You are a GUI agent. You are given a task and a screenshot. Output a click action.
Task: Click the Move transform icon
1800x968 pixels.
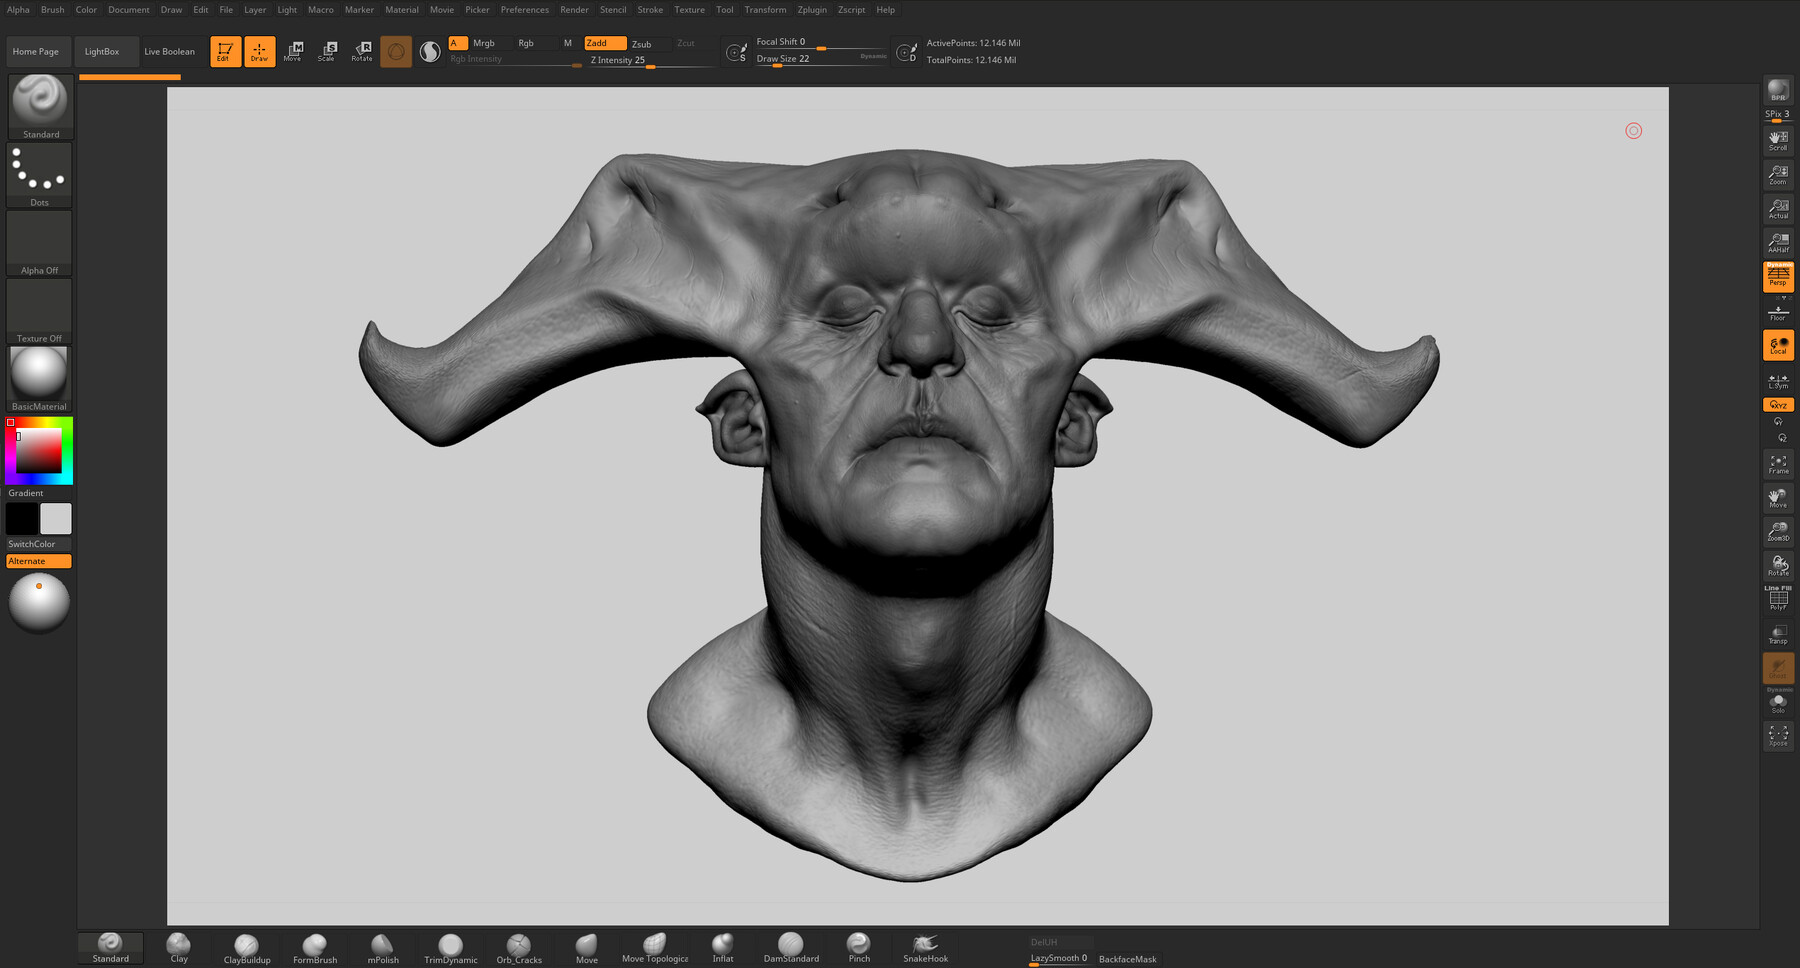click(293, 51)
